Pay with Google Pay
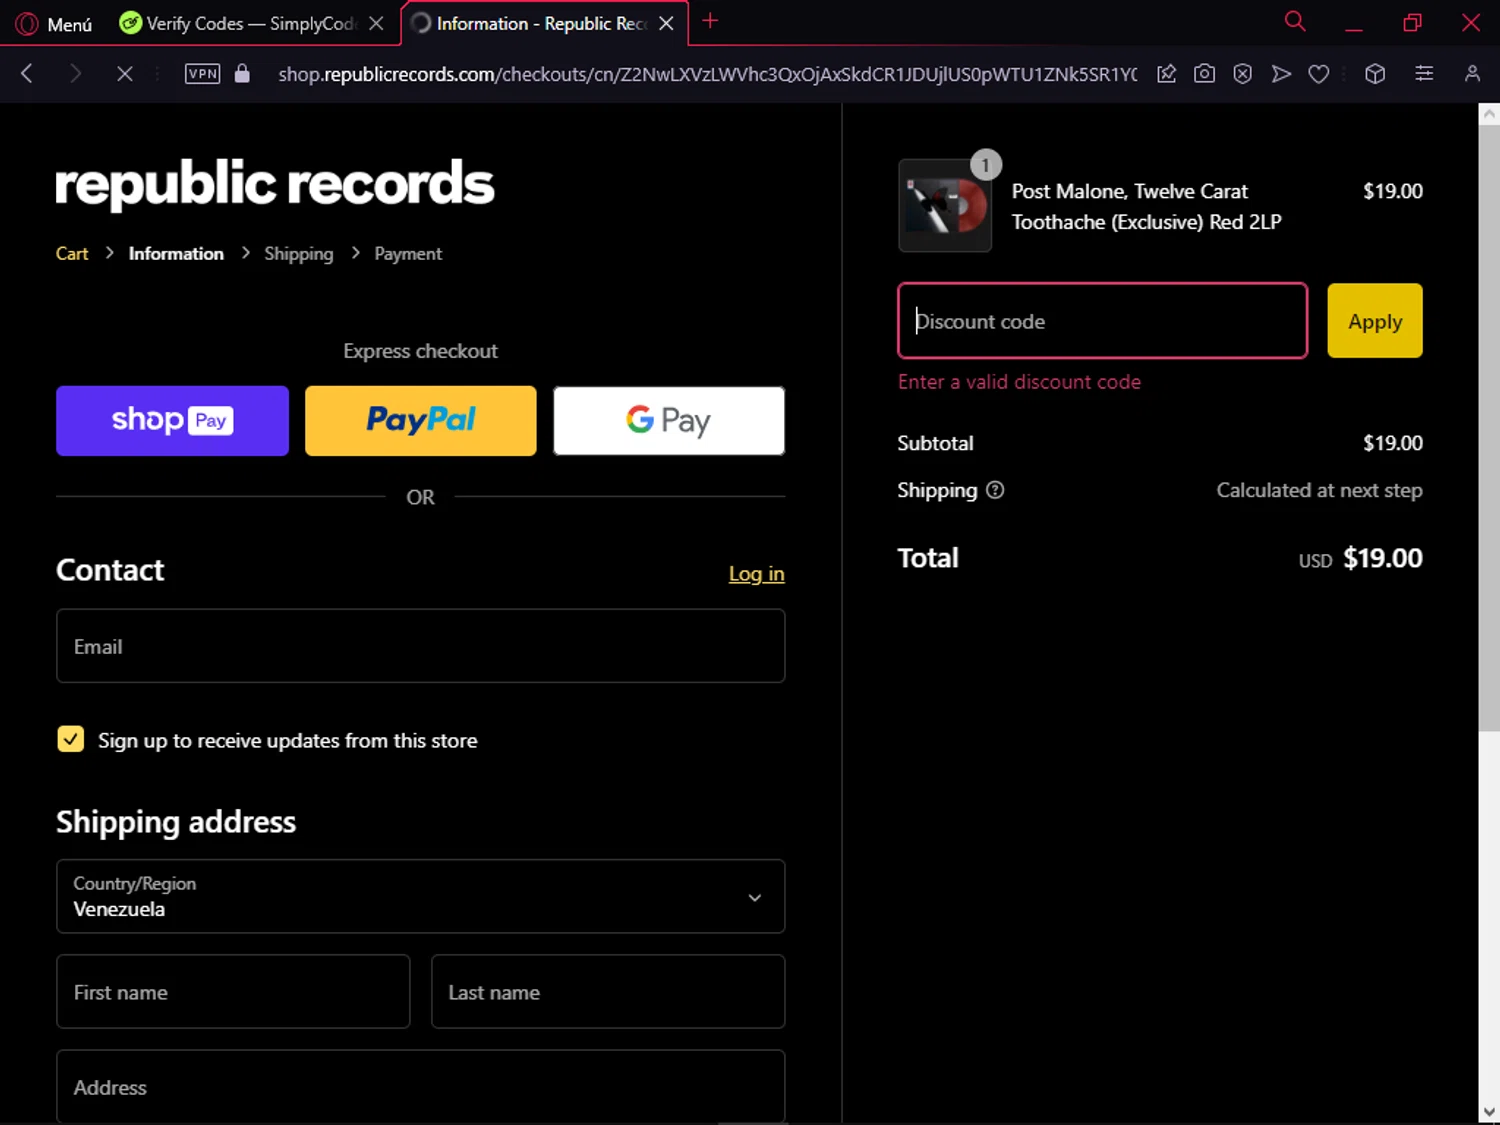Image resolution: width=1500 pixels, height=1125 pixels. pos(669,421)
